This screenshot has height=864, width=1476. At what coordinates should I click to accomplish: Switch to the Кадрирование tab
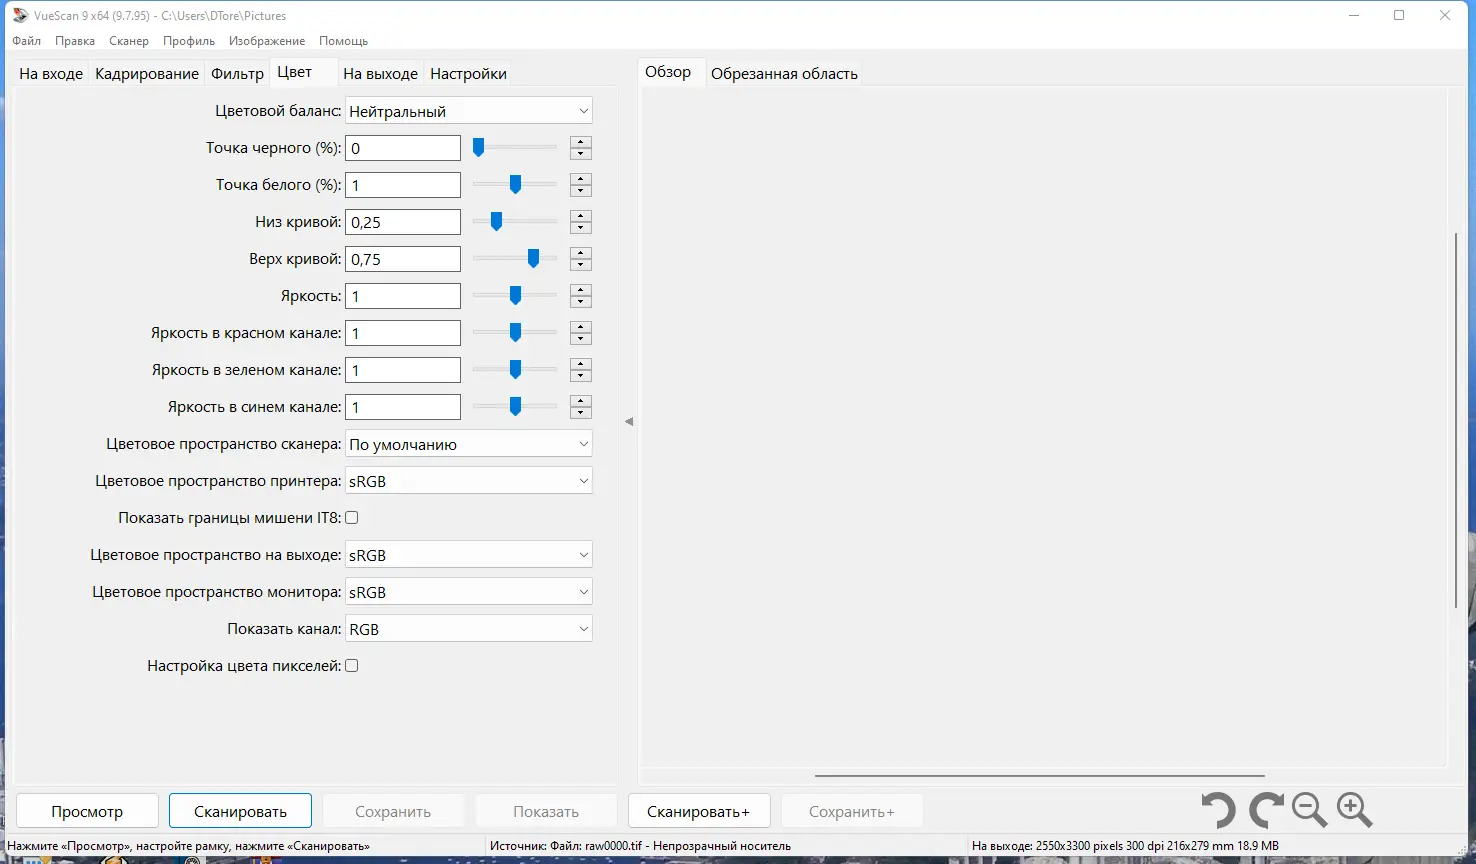point(147,74)
